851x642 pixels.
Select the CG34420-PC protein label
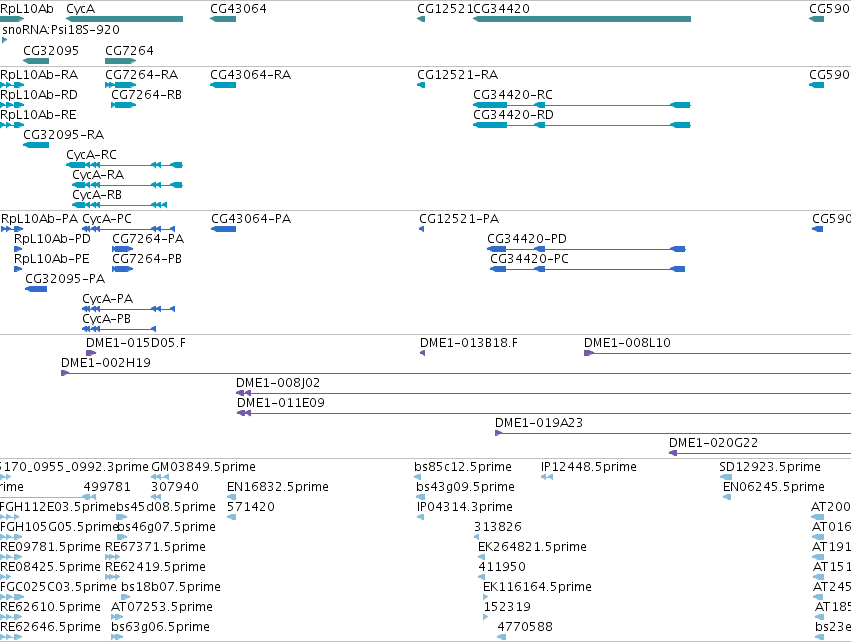[x=529, y=259]
